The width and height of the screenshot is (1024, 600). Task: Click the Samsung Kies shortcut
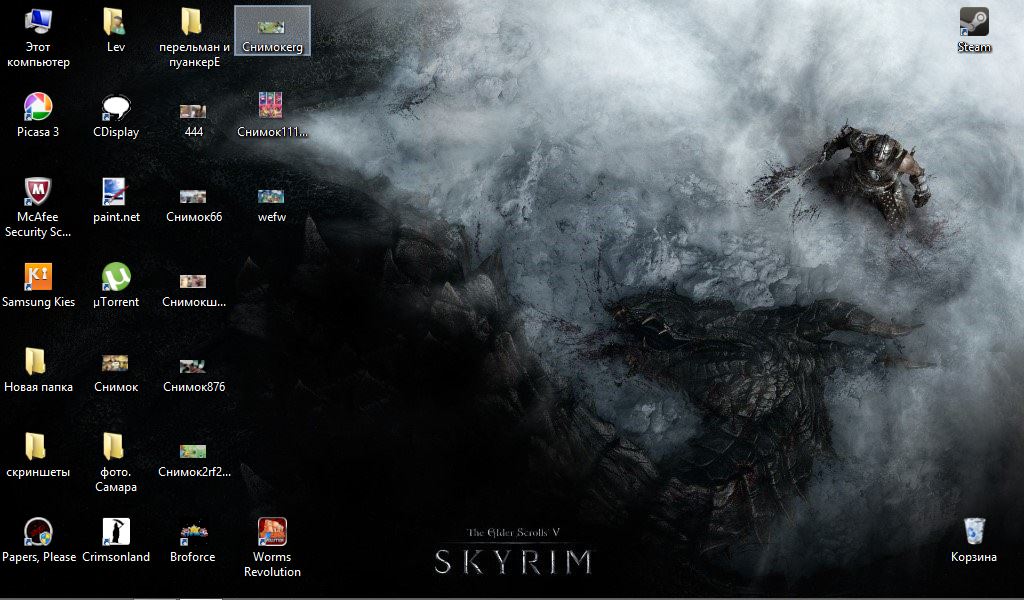(x=38, y=285)
